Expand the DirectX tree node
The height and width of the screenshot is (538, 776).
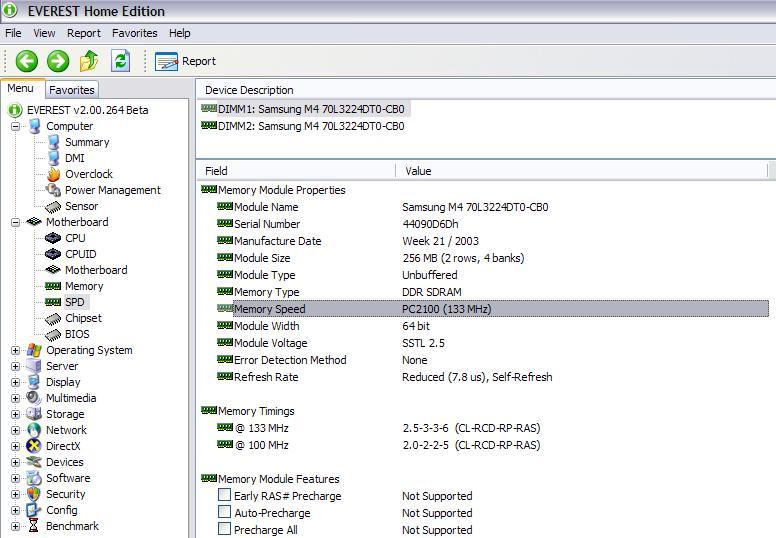pyautogui.click(x=15, y=446)
